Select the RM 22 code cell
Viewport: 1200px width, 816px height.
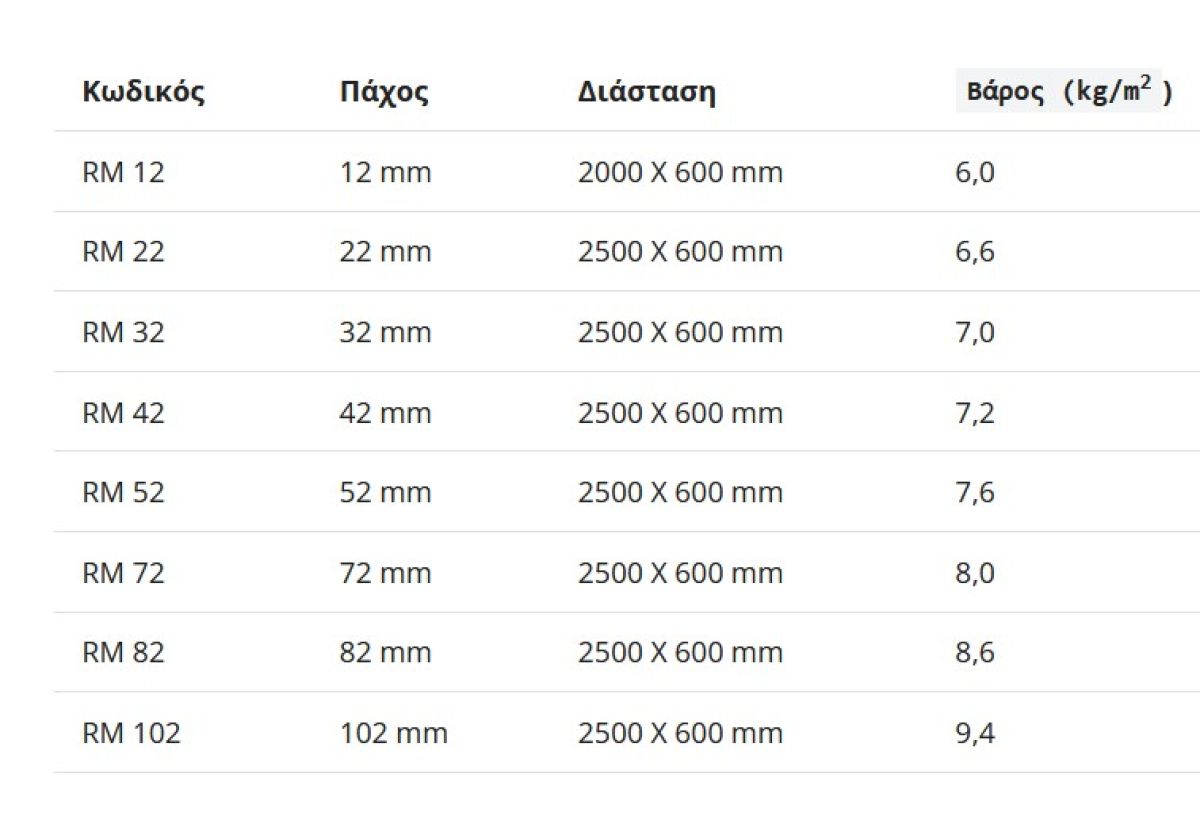point(123,252)
